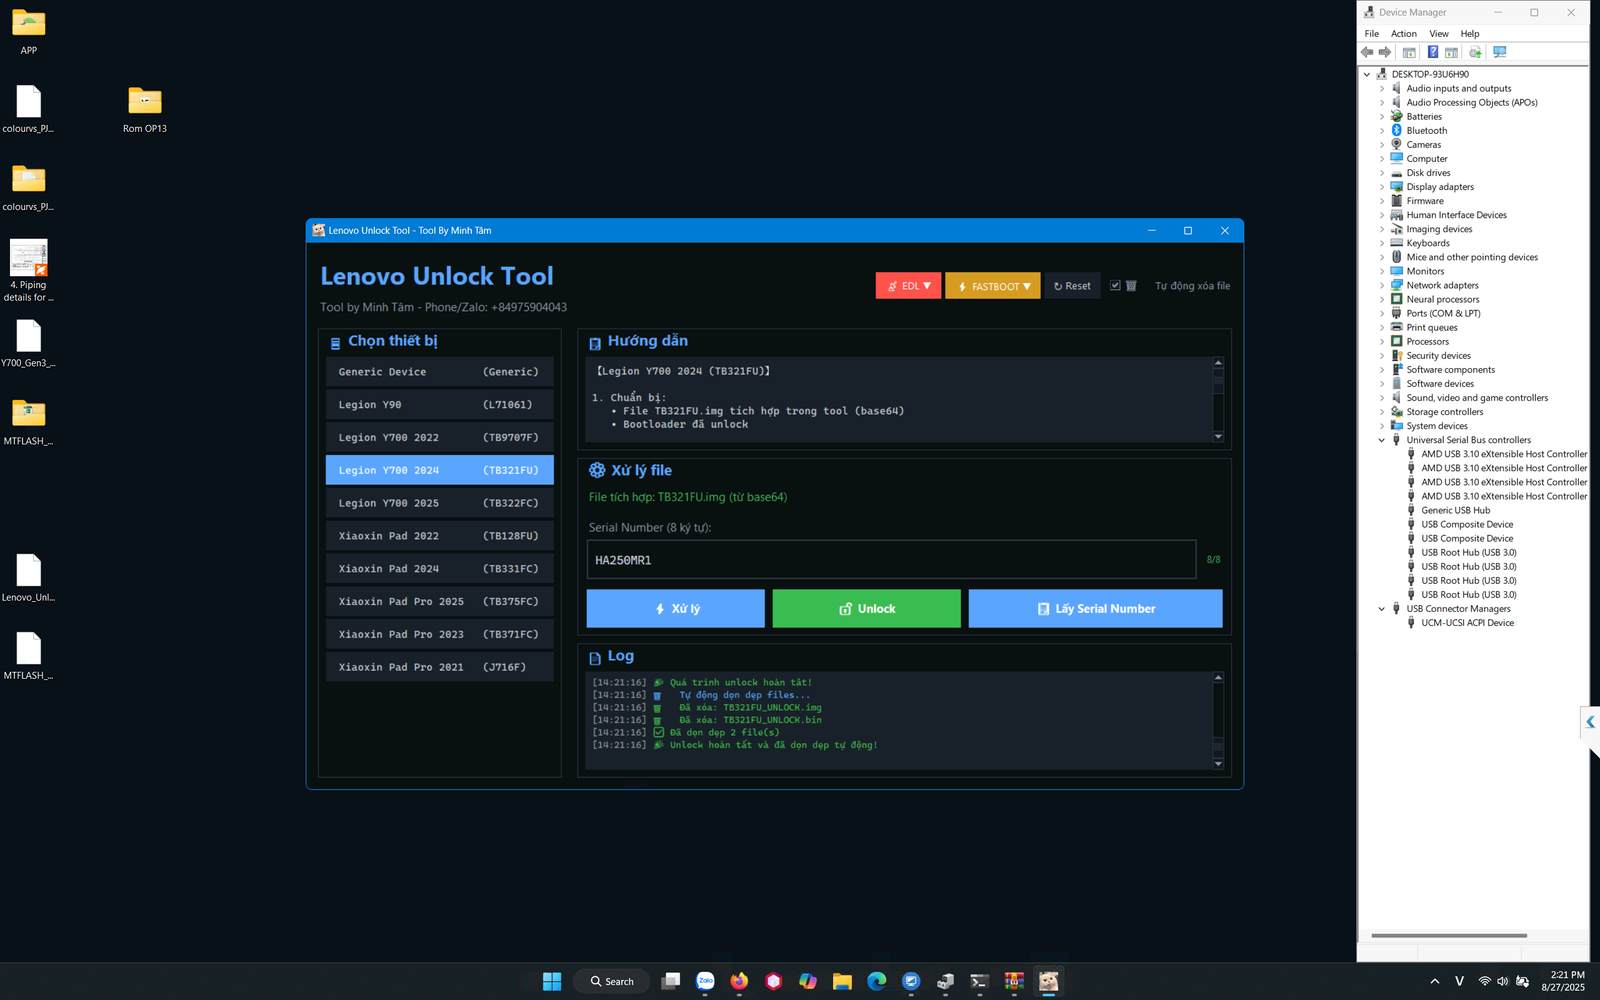
Task: Uncheck the auto delete file checkbox
Action: (1115, 286)
